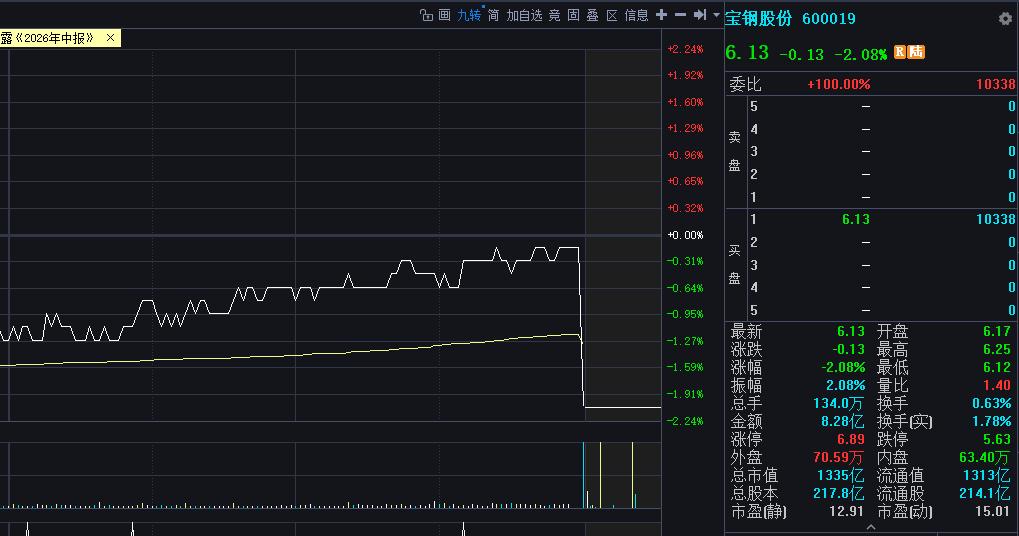This screenshot has height=536, width=1019.
Task: Select the 画 drawing tool
Action: coord(445,15)
